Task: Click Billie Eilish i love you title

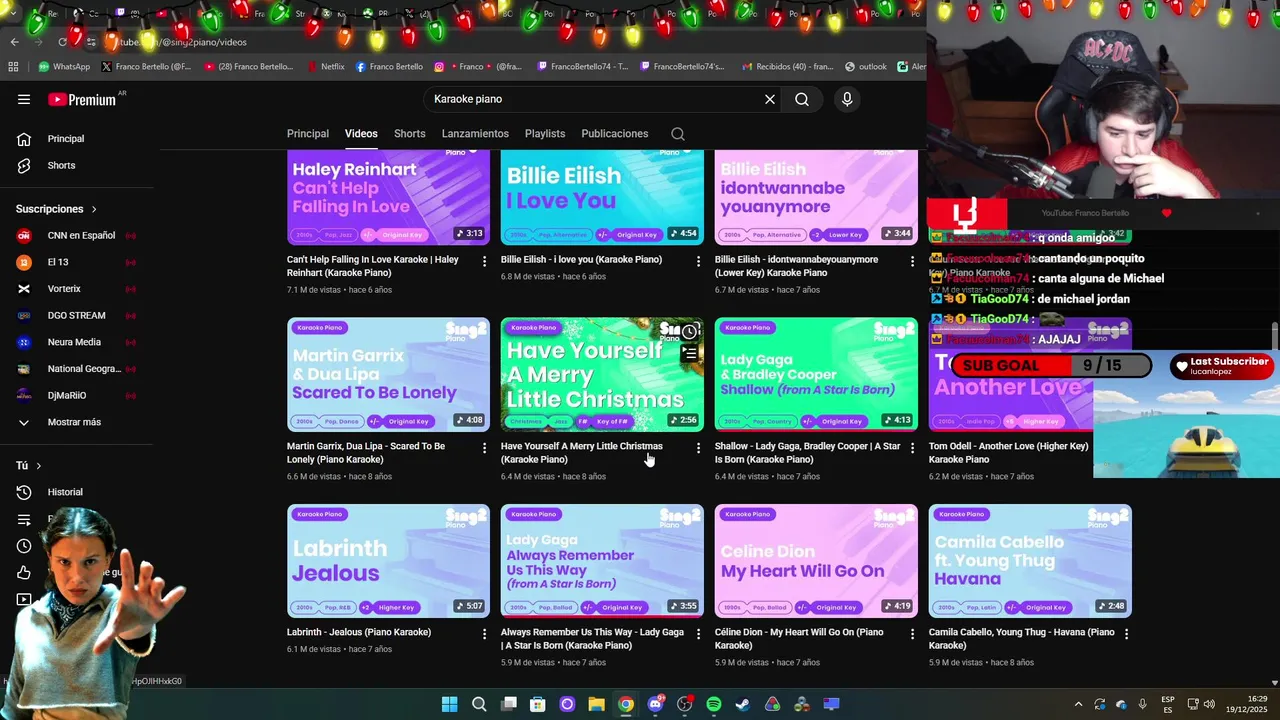Action: (581, 259)
